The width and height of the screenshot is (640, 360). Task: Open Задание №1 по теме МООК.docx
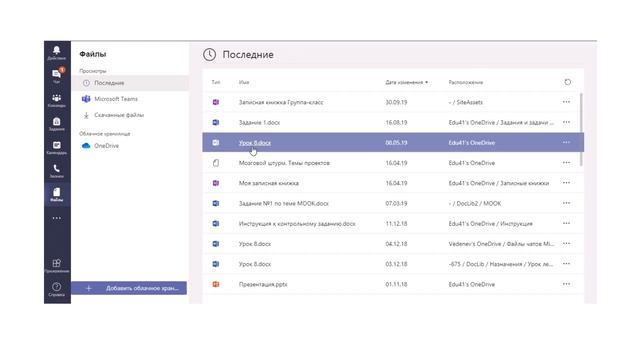284,203
